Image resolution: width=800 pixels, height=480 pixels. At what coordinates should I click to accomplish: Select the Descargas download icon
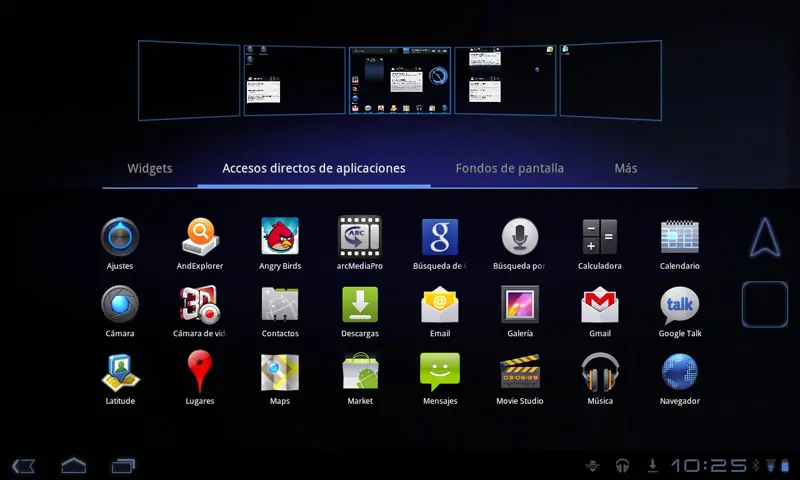coord(360,304)
